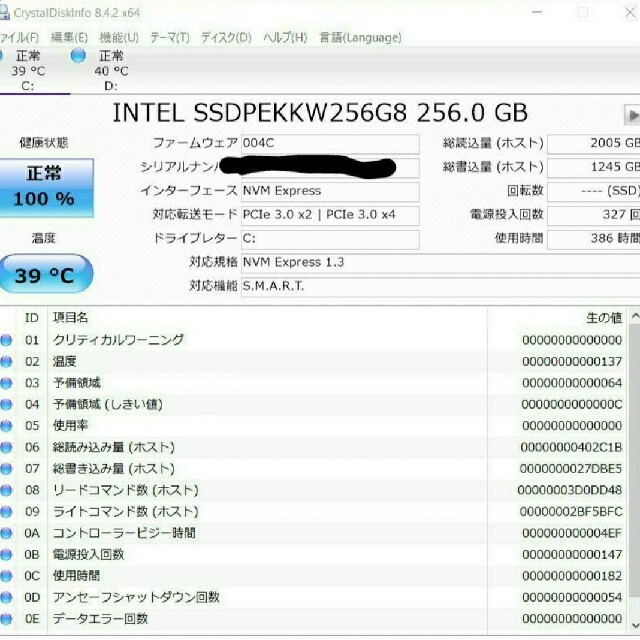Click the NVM Express 1.3 standard field

pyautogui.click(x=440, y=262)
